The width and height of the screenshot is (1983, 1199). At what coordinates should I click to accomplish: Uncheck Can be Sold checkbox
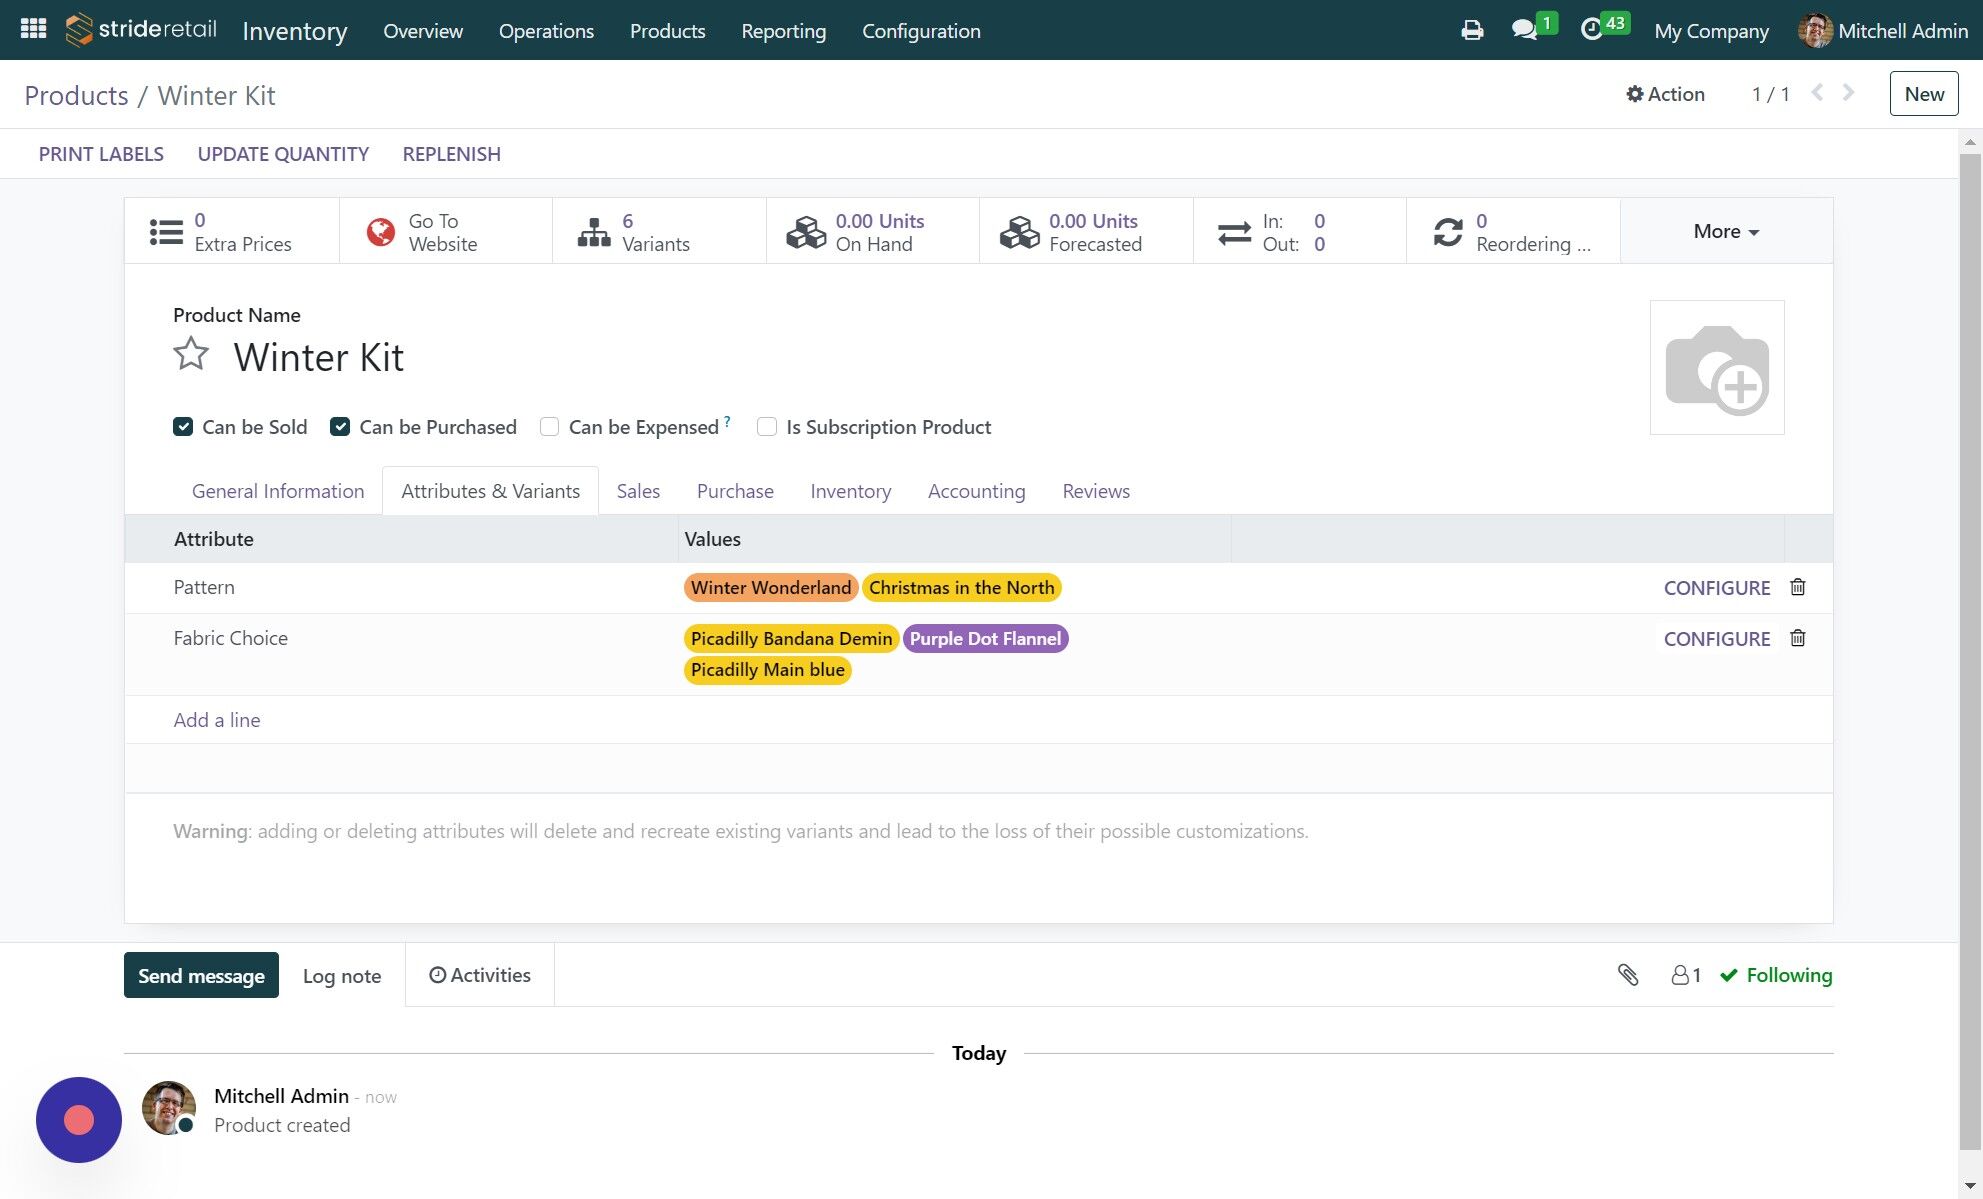(183, 427)
